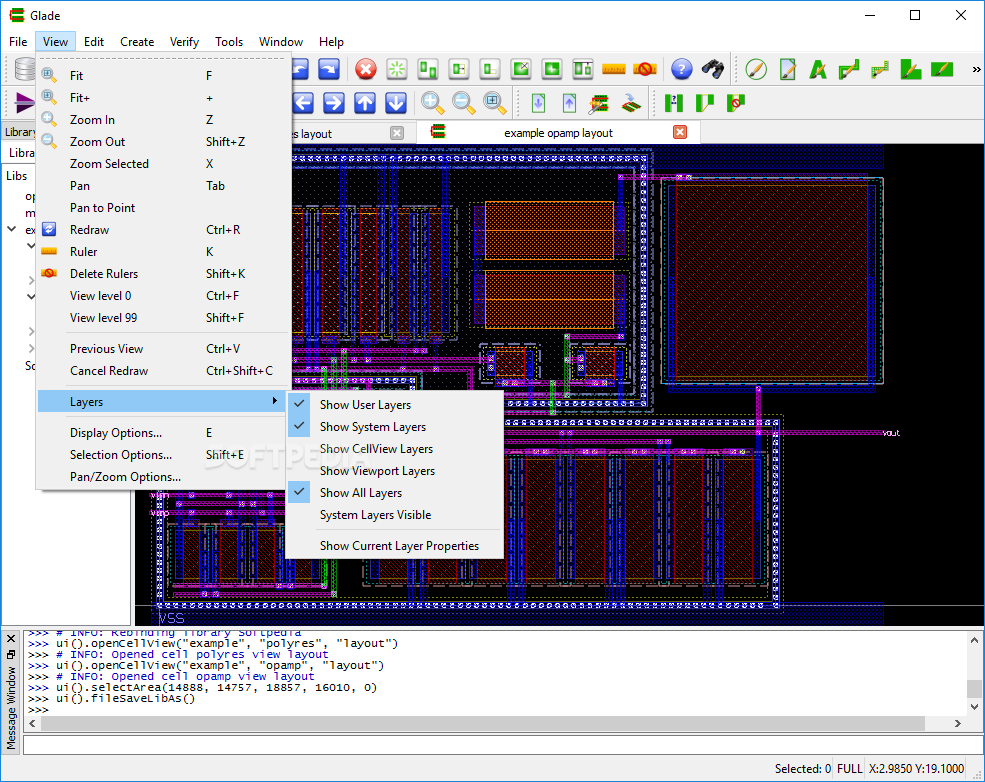Viewport: 985px width, 782px height.
Task: Choose Redraw from View menu
Action: click(x=163, y=229)
